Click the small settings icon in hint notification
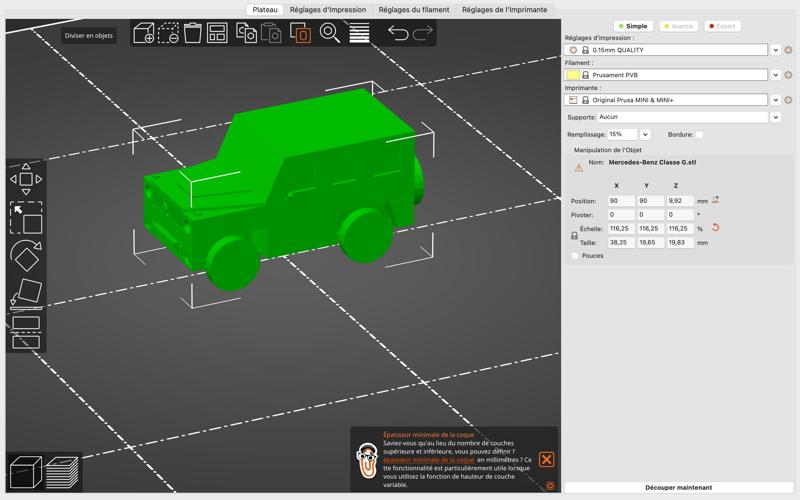This screenshot has width=800, height=500. 550,486
